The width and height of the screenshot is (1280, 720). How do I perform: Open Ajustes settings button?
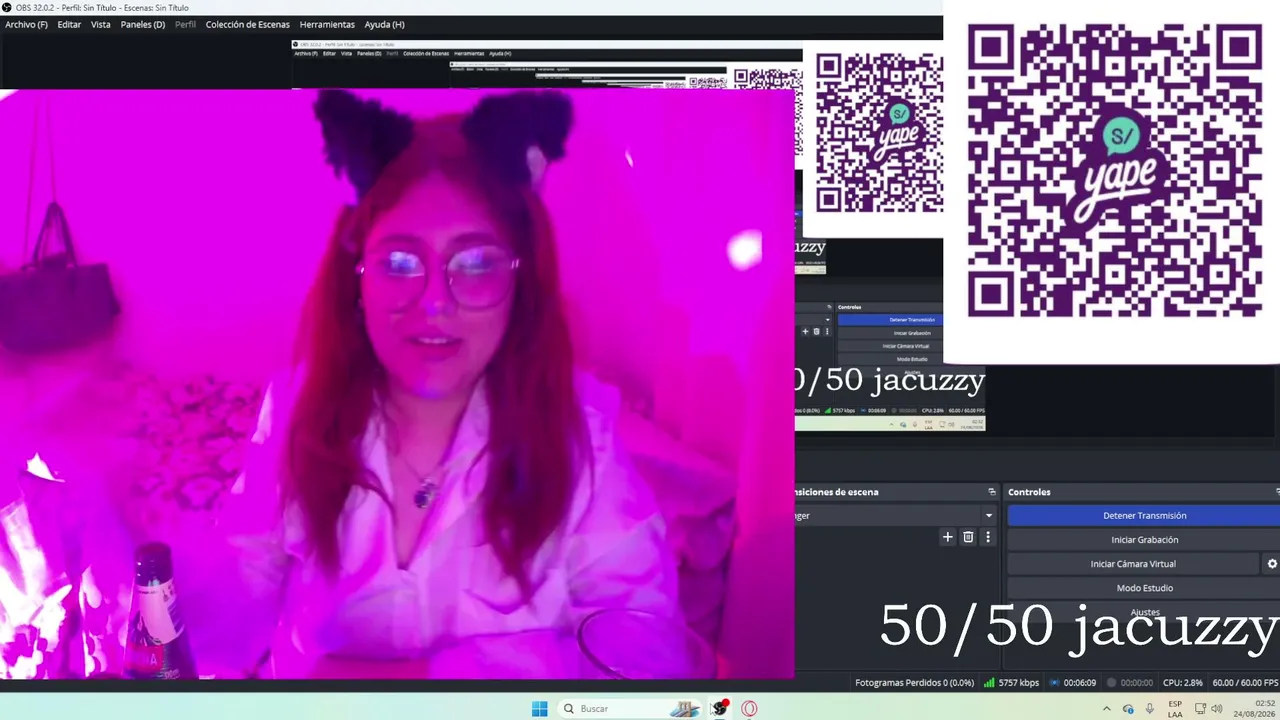[1144, 612]
